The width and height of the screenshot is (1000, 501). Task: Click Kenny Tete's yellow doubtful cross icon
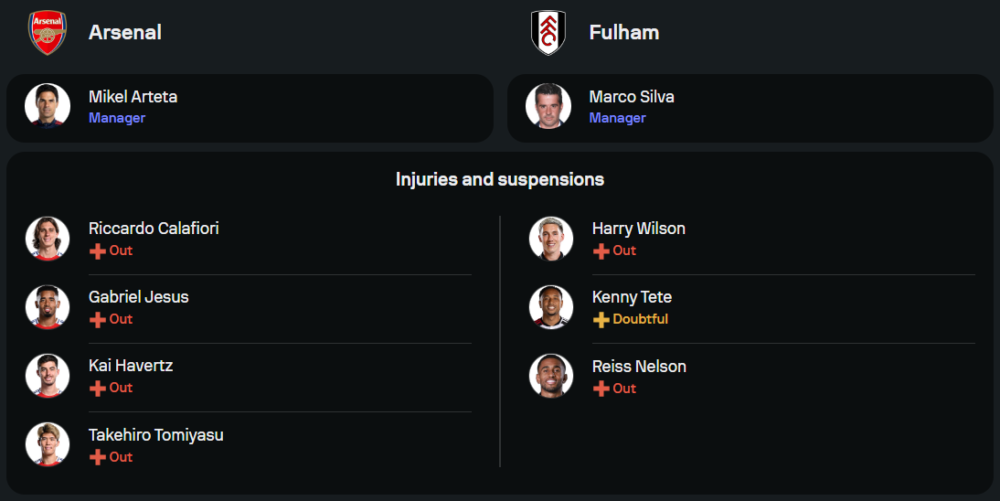(601, 320)
